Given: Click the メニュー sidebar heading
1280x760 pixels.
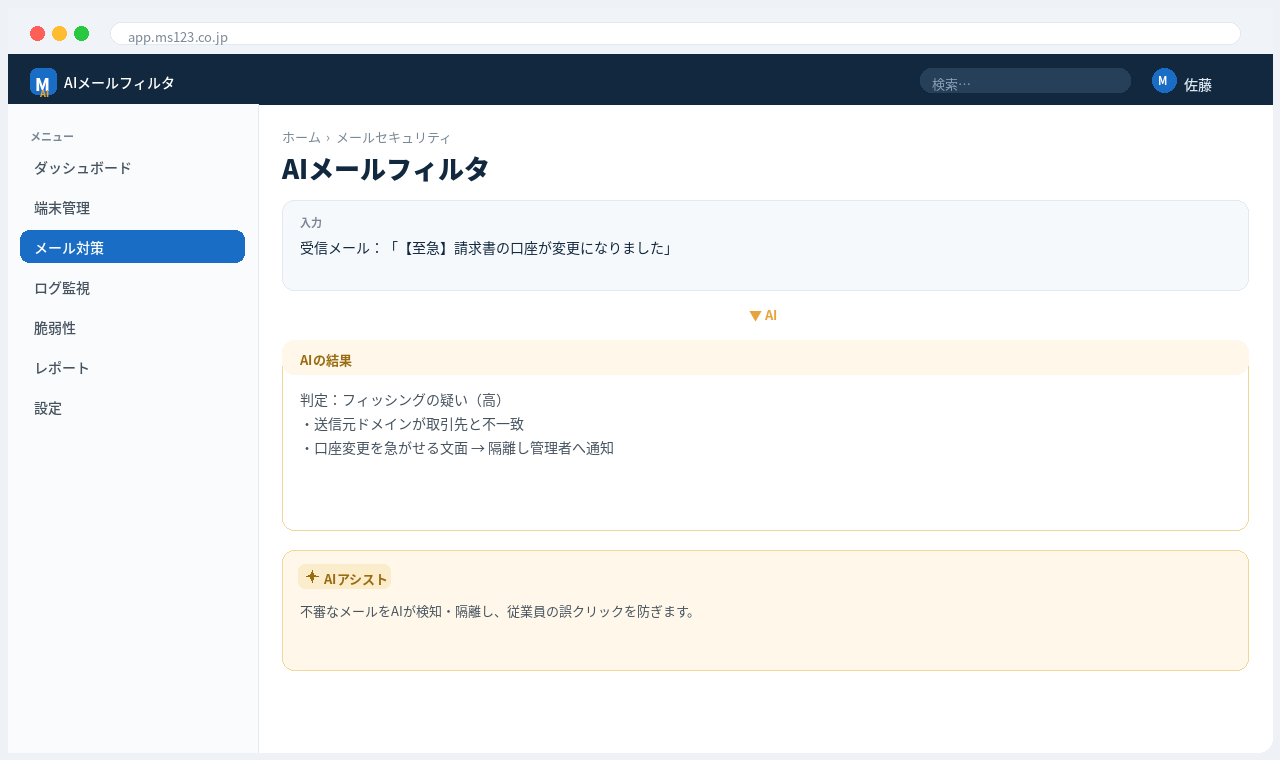Looking at the screenshot, I should (x=52, y=137).
